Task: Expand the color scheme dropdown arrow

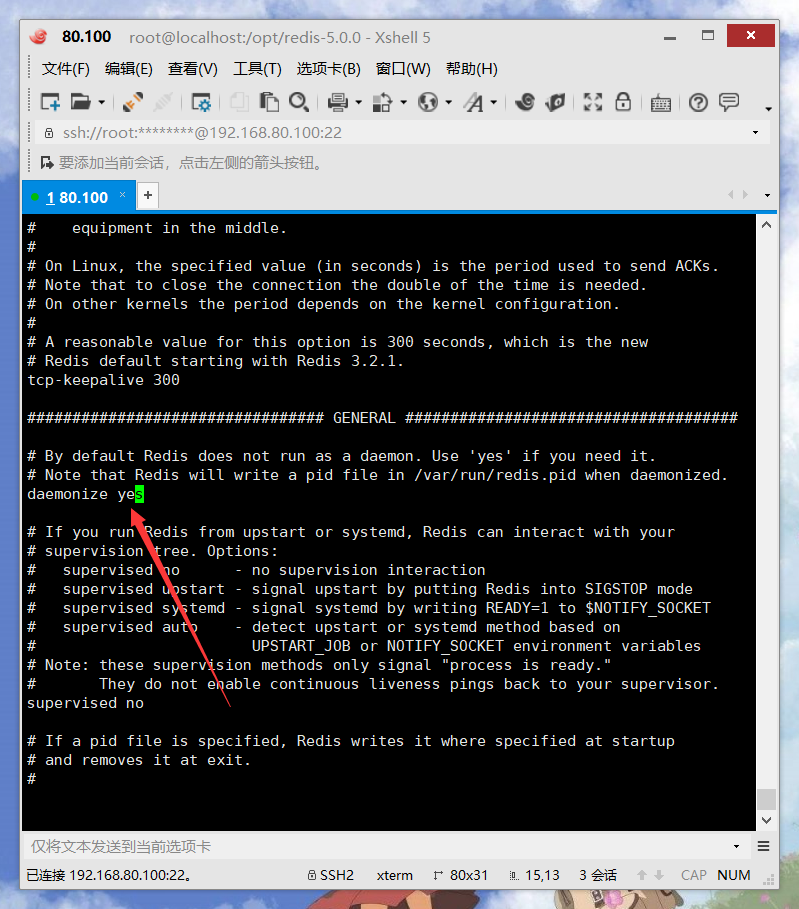Action: (x=404, y=103)
